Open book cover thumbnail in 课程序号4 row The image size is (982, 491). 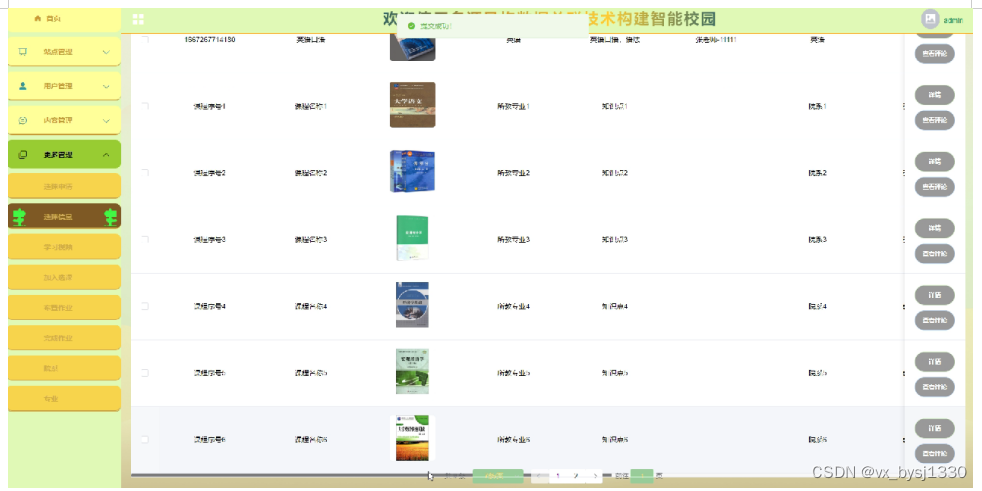pos(412,305)
